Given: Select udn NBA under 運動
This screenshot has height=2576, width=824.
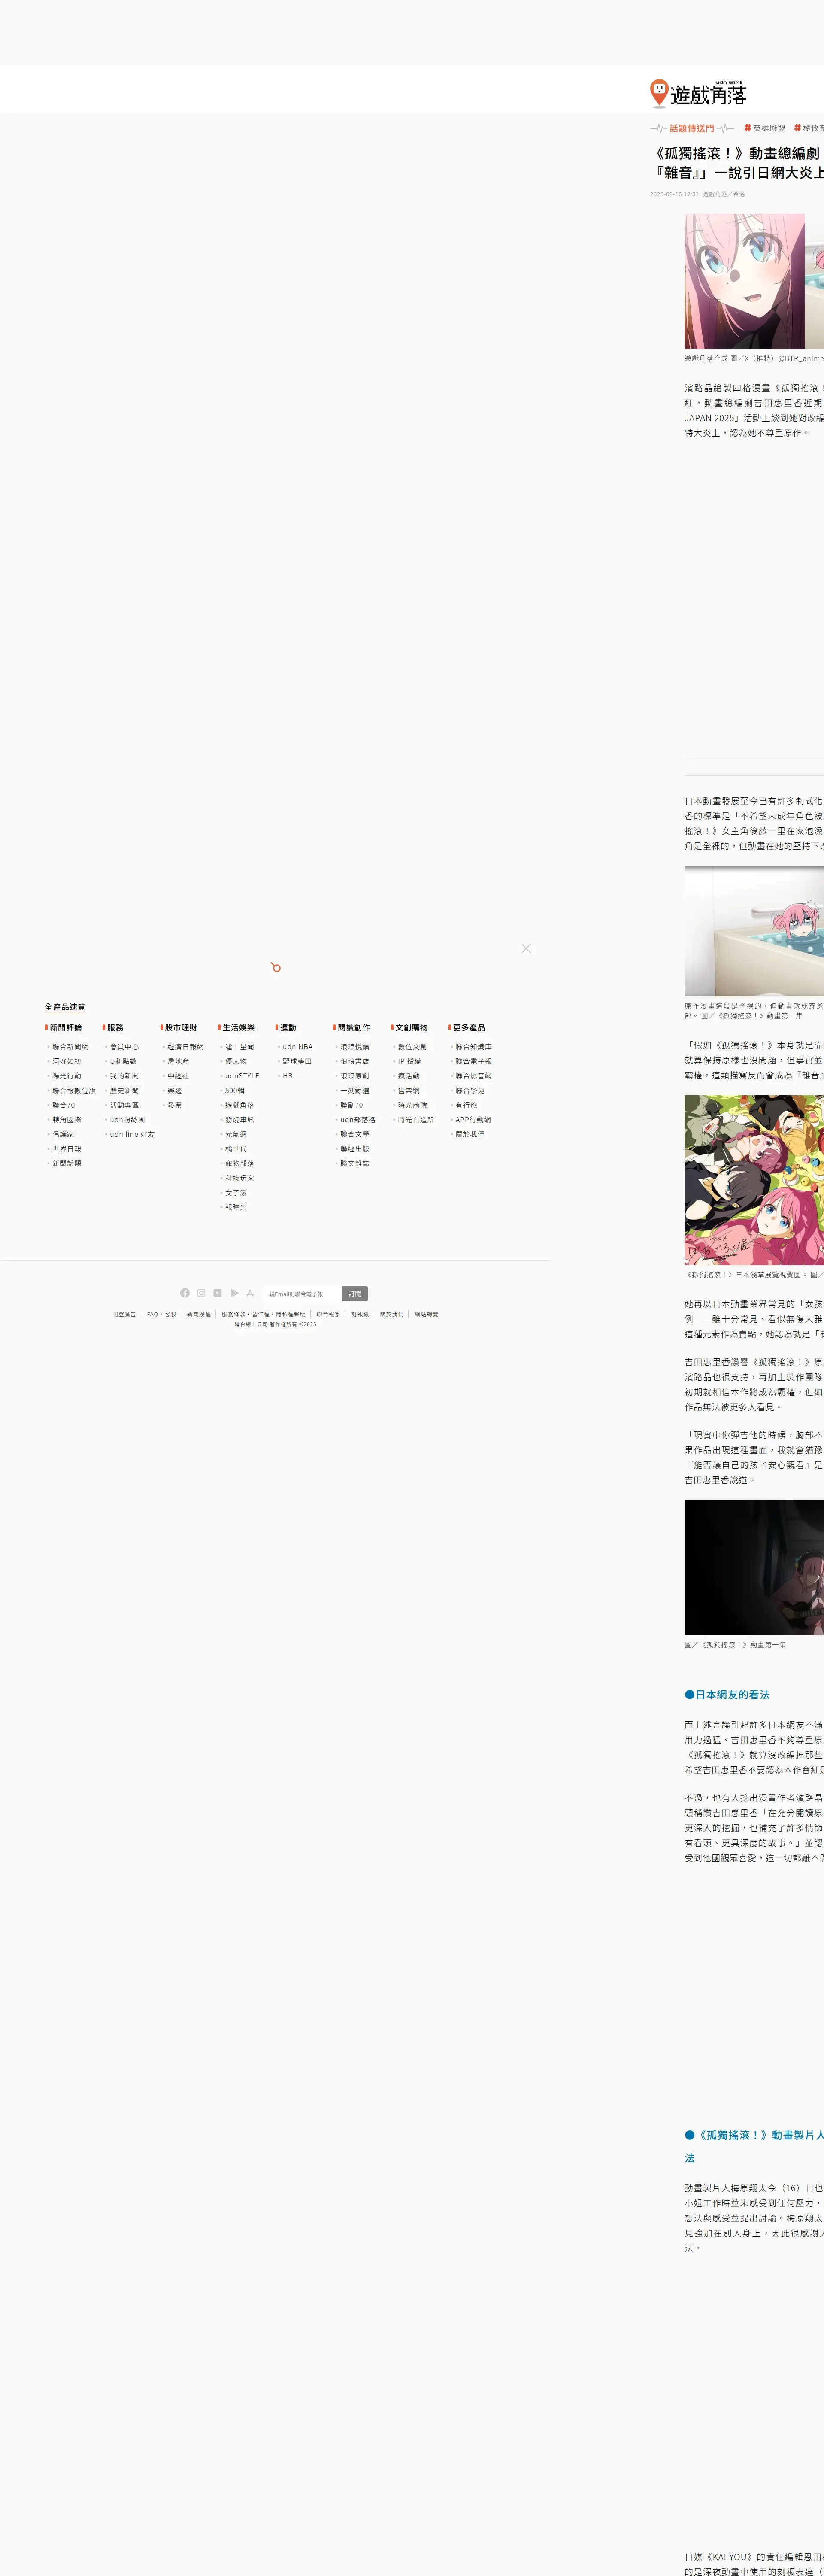Looking at the screenshot, I should coord(297,1047).
